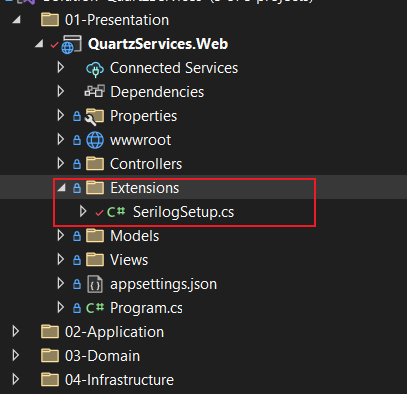Click the lock icon beside Controllers

coord(77,164)
